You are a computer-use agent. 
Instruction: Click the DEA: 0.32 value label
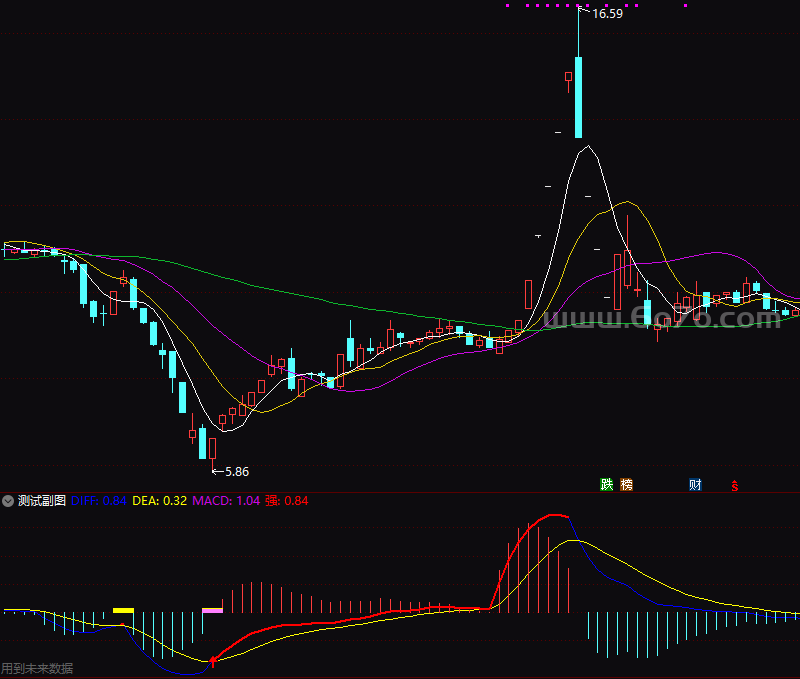pyautogui.click(x=160, y=501)
